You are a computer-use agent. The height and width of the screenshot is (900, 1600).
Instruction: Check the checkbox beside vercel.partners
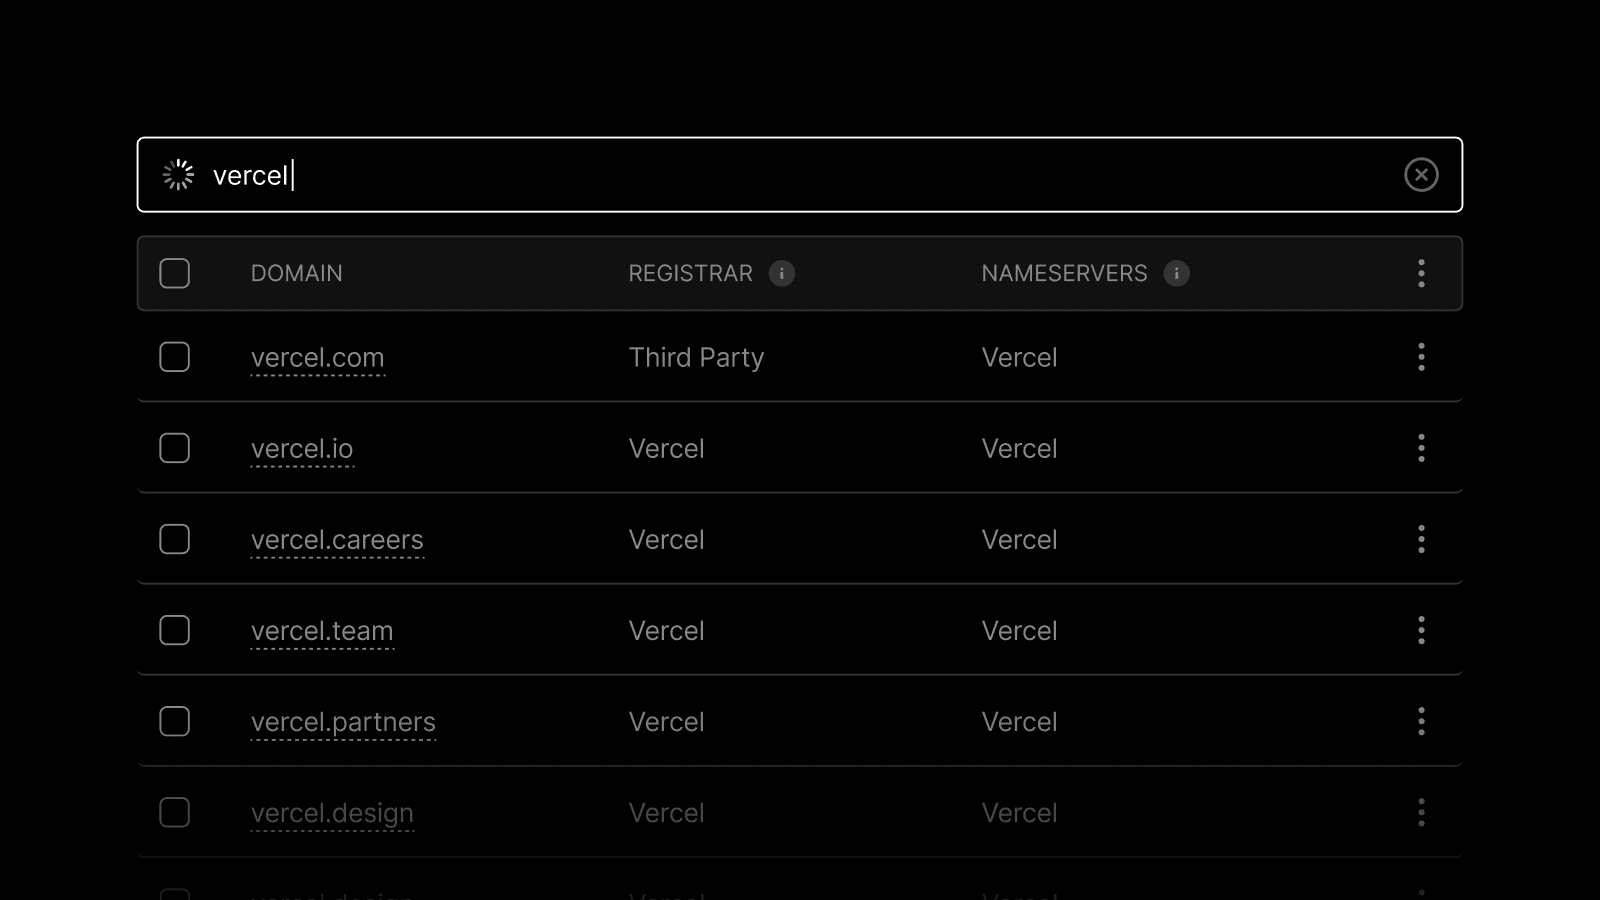(x=174, y=721)
